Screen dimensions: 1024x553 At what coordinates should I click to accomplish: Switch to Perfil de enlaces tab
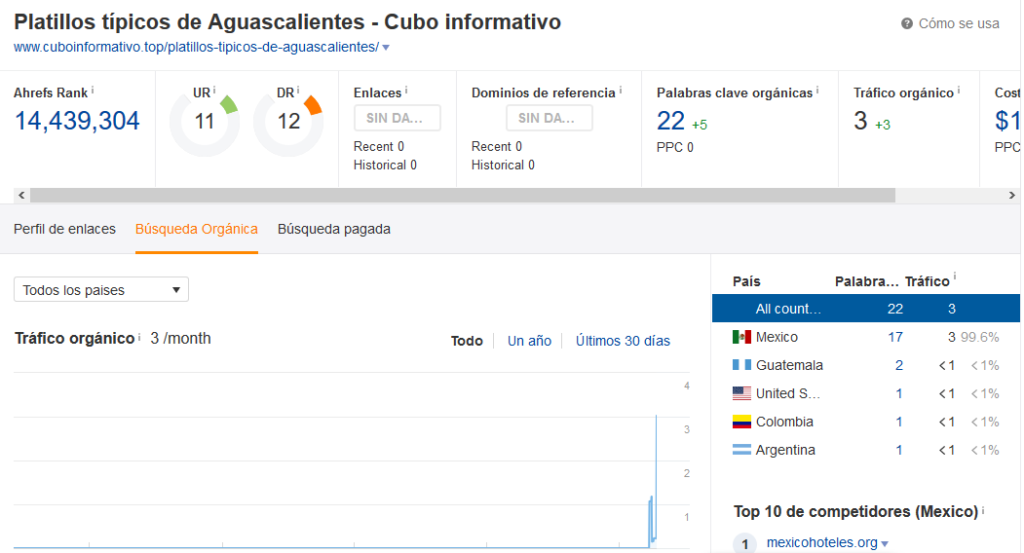click(x=65, y=229)
